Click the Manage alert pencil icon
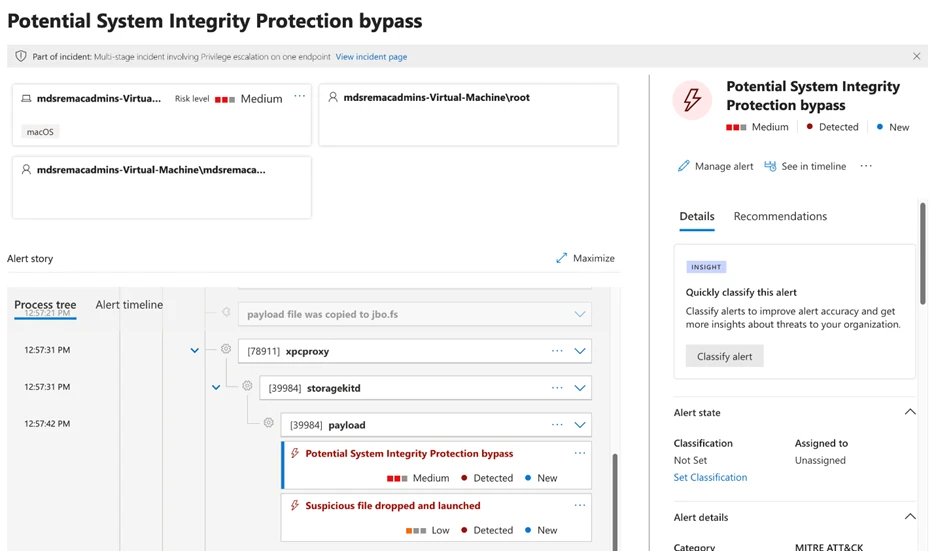The image size is (936, 551). 684,166
